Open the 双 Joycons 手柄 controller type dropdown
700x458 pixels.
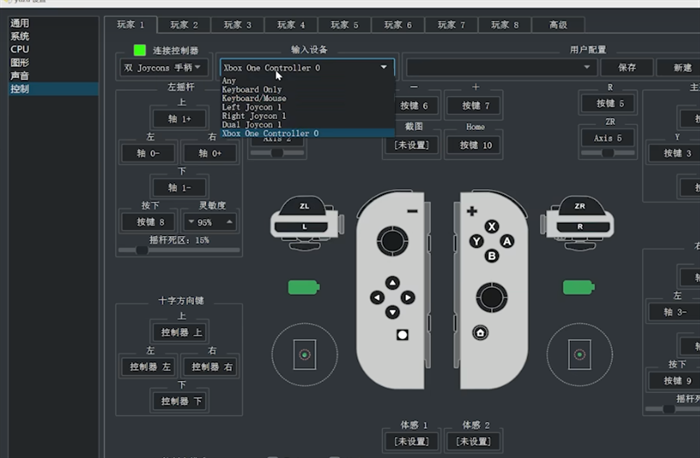pyautogui.click(x=164, y=67)
